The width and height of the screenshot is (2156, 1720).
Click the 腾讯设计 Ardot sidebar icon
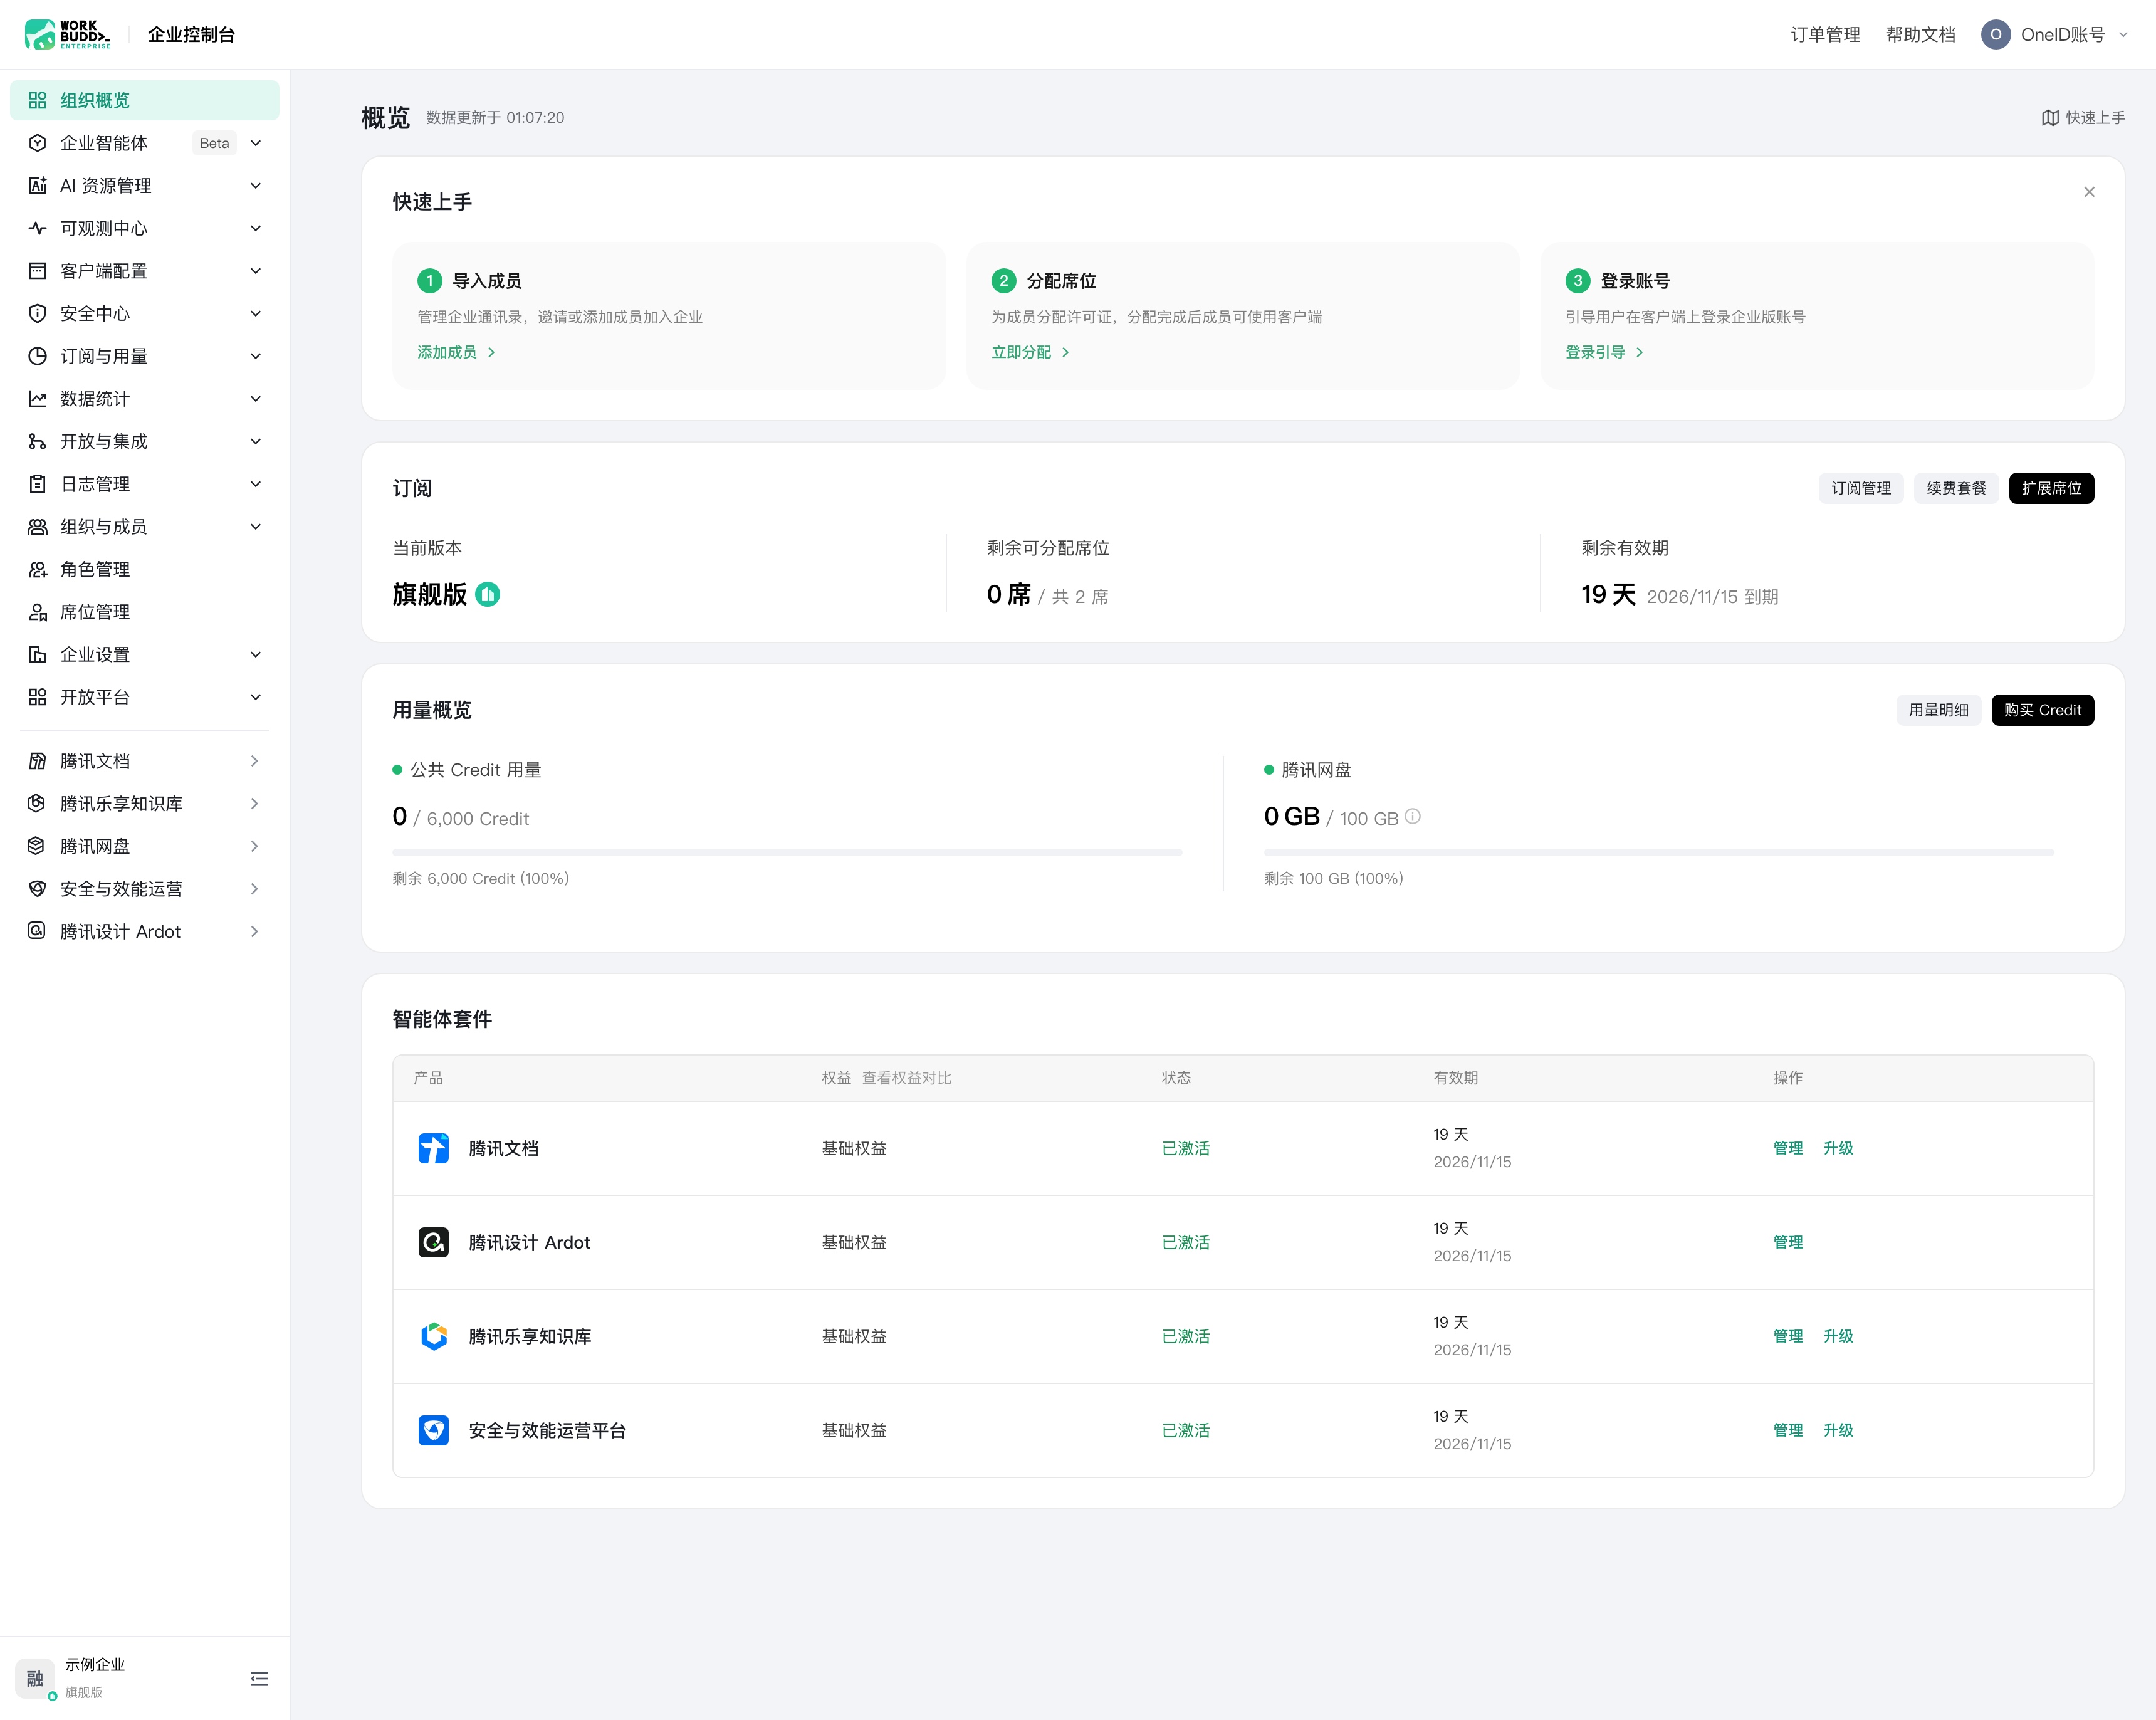coord(37,931)
